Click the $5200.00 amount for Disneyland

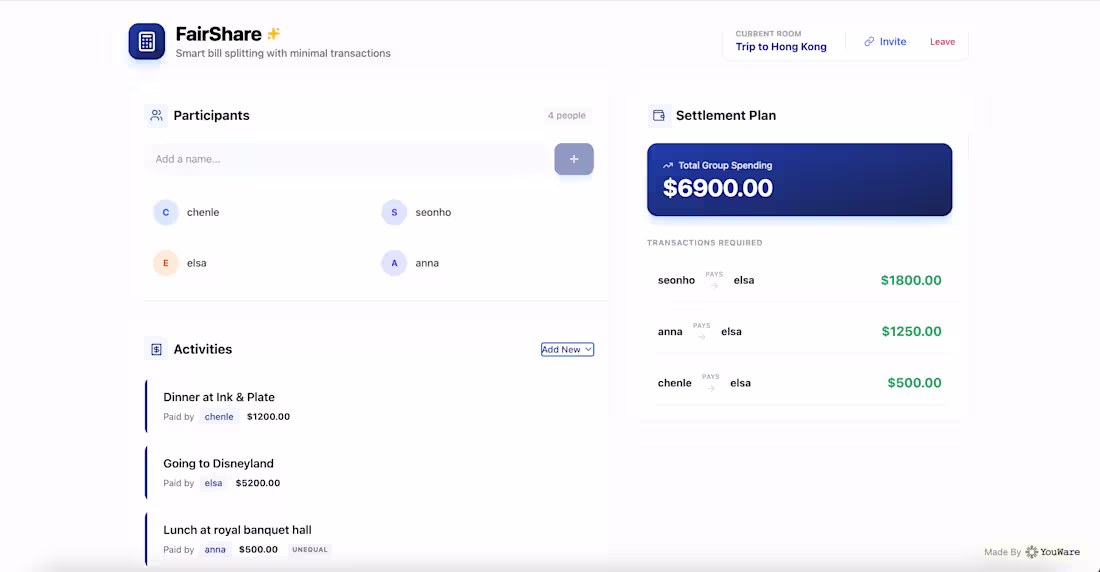pos(257,483)
